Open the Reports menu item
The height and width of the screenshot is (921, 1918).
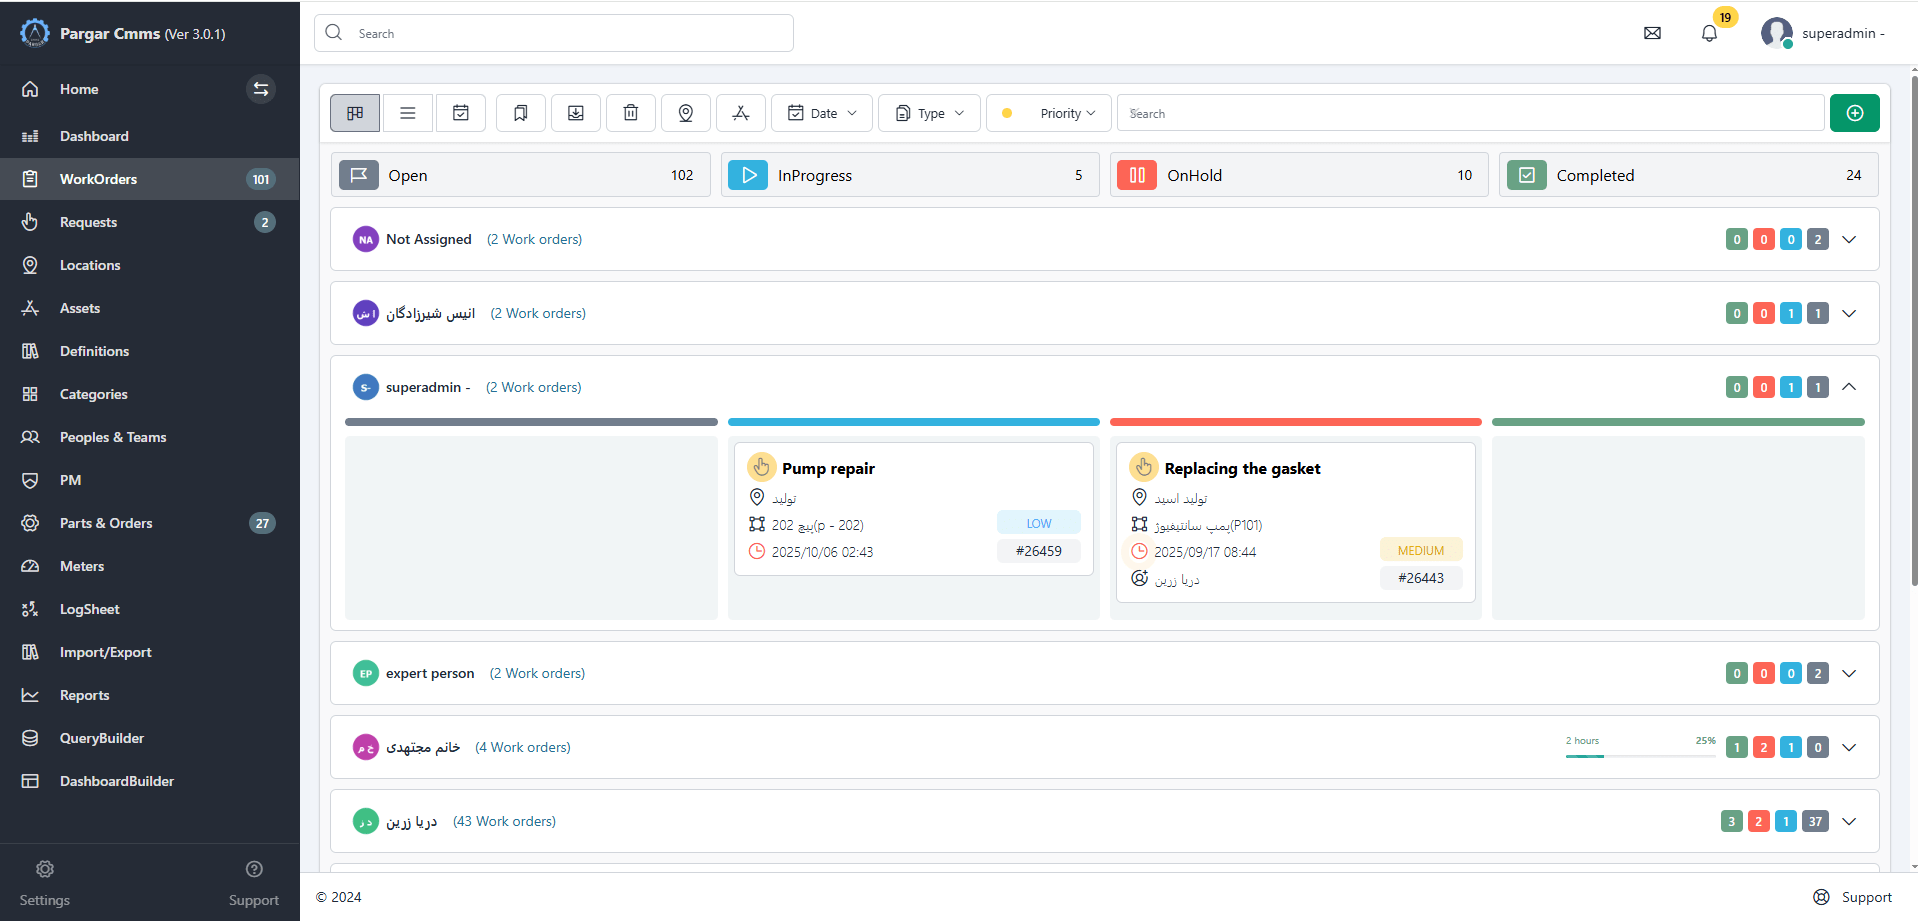coord(85,695)
